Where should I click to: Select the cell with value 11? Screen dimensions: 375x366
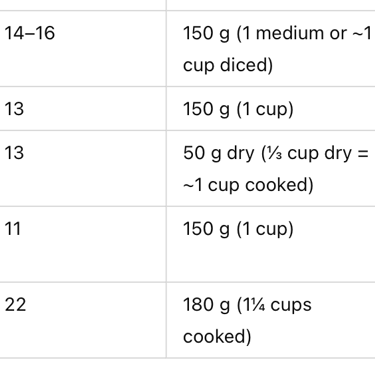83,244
